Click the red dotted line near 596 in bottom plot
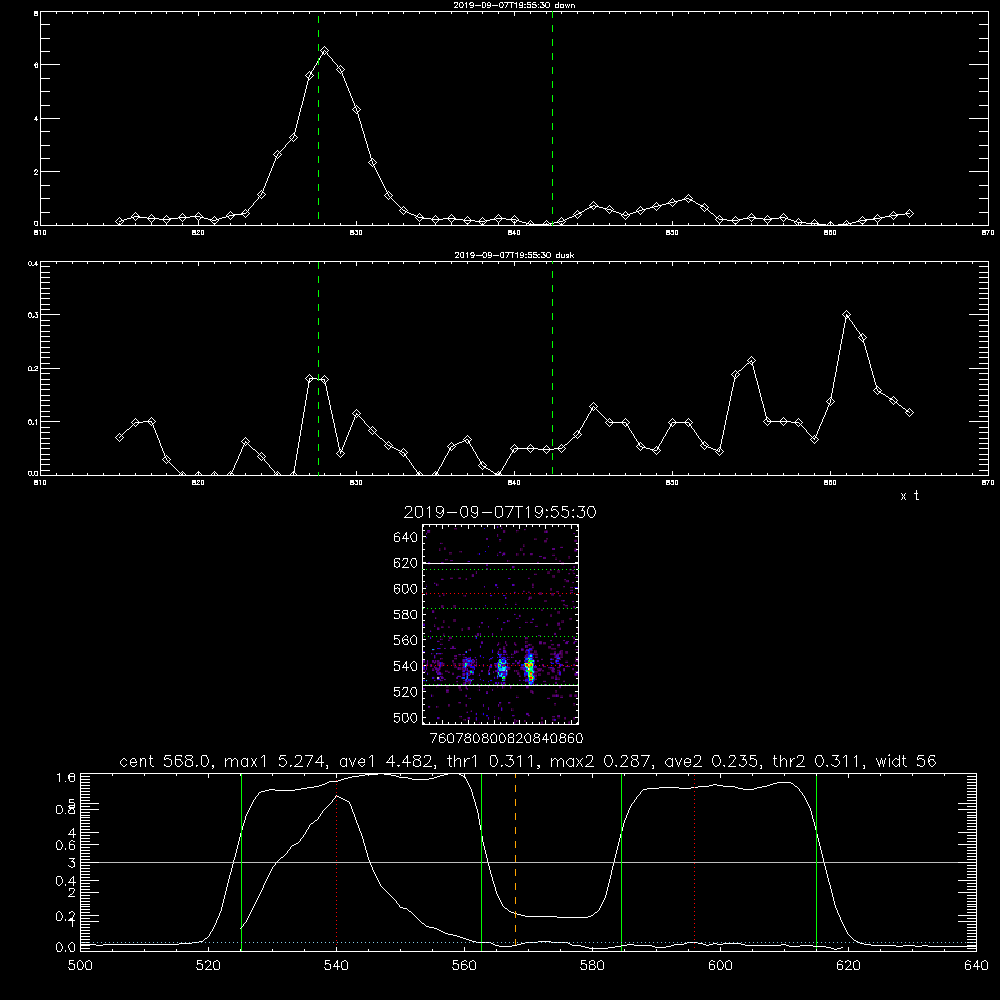The image size is (1000, 1000). click(695, 862)
